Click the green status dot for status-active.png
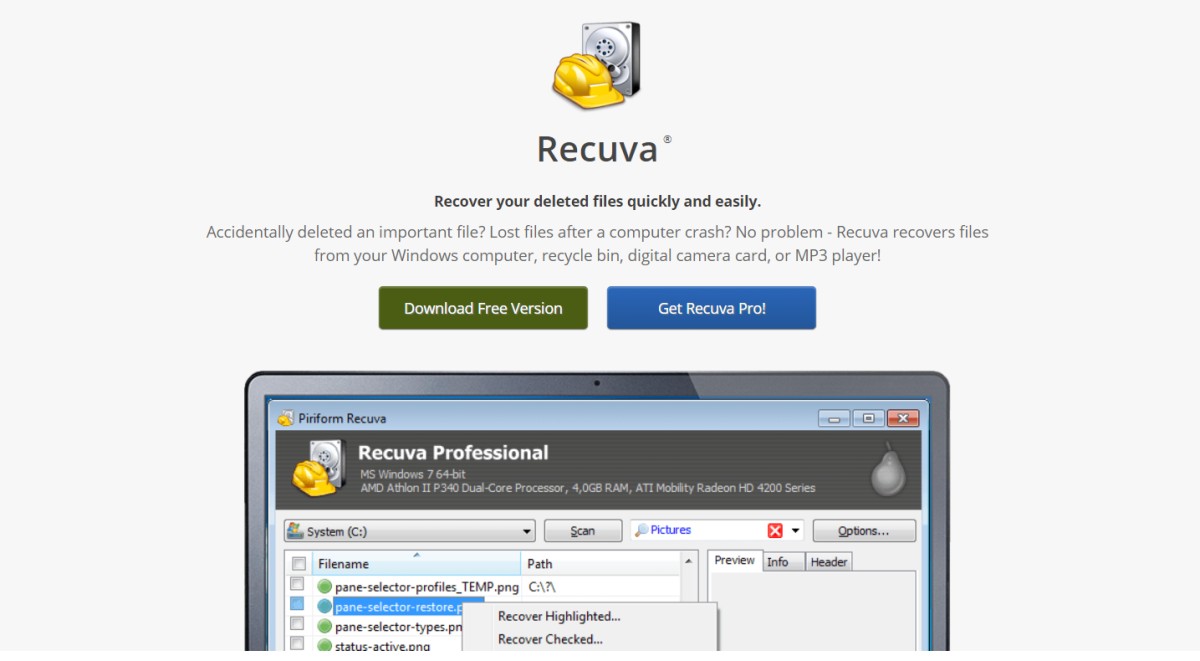The image size is (1200, 661). click(x=324, y=646)
